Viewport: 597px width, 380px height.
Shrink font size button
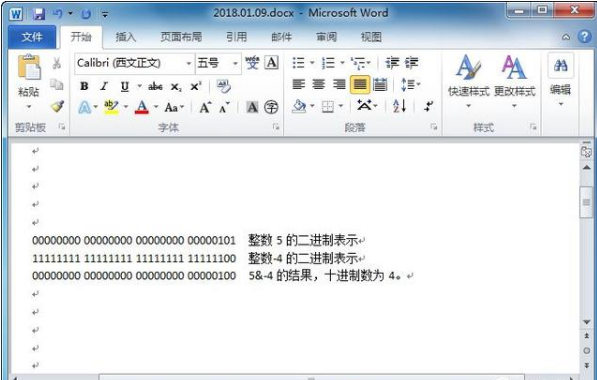(224, 108)
